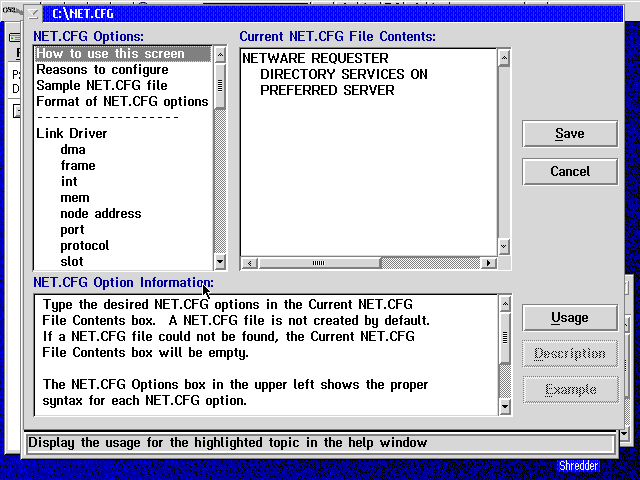Click the Cancel button

tap(570, 171)
